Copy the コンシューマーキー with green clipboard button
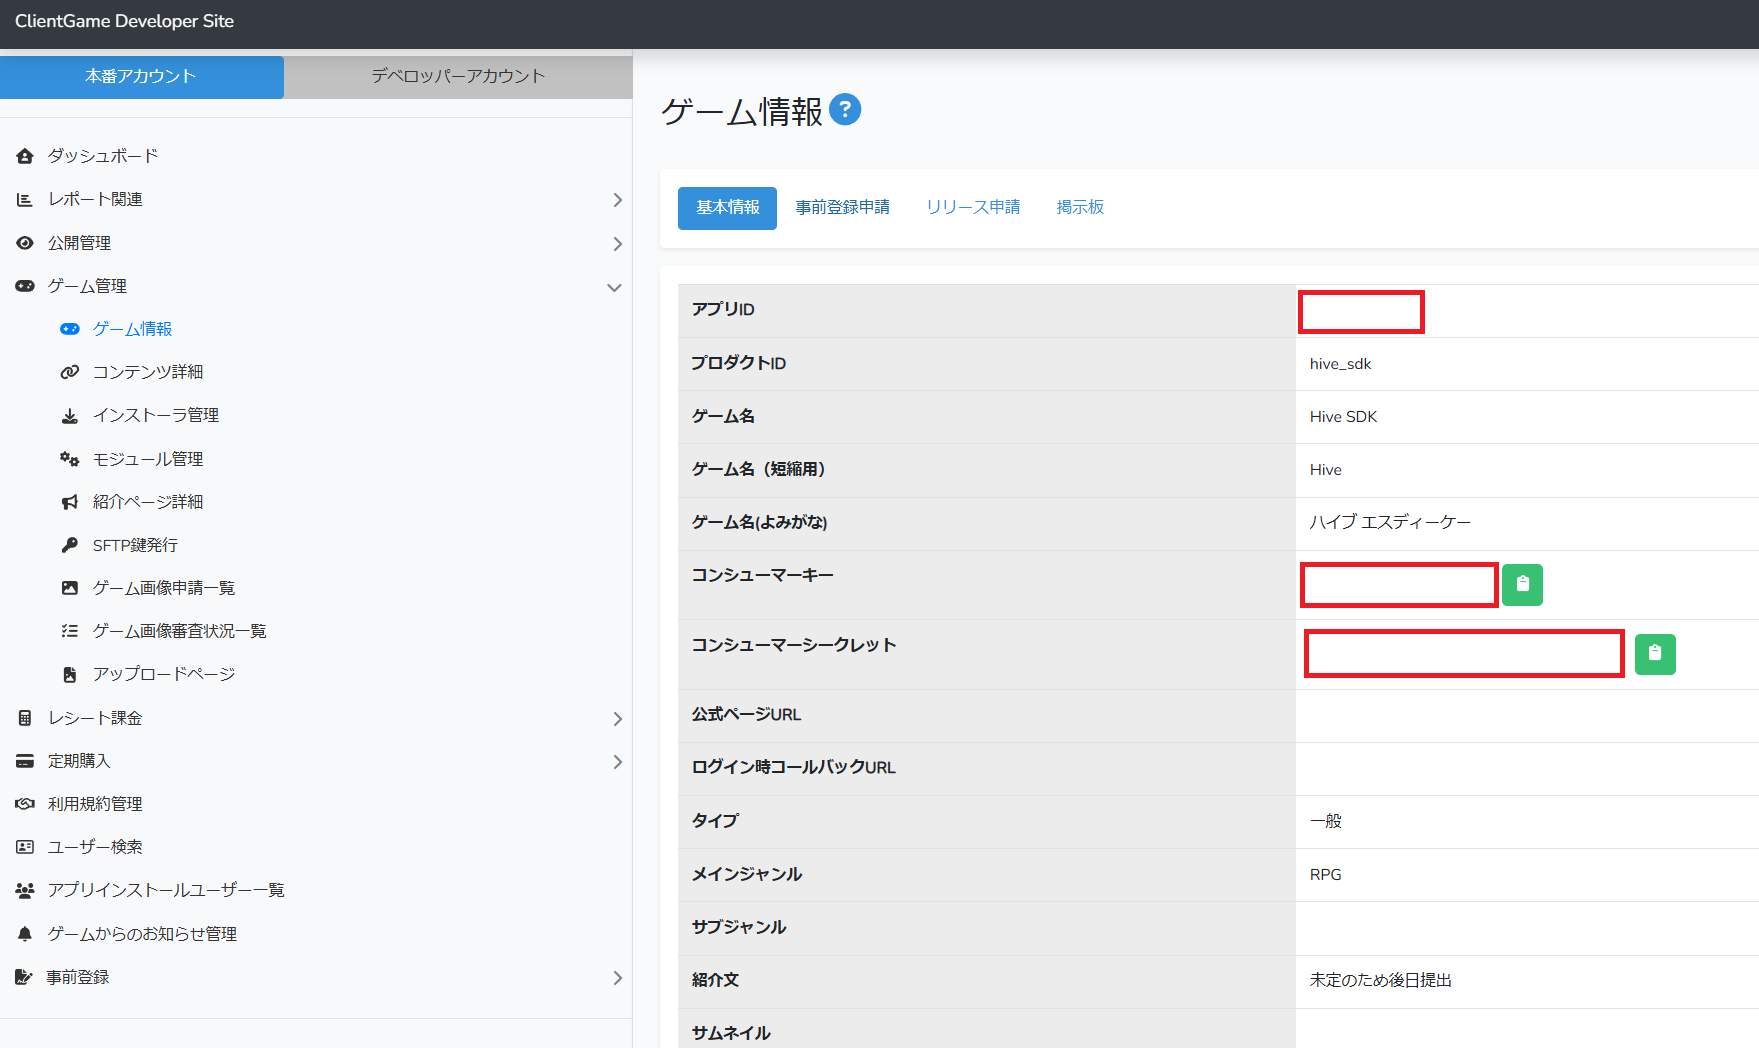The width and height of the screenshot is (1759, 1048). tap(1522, 585)
